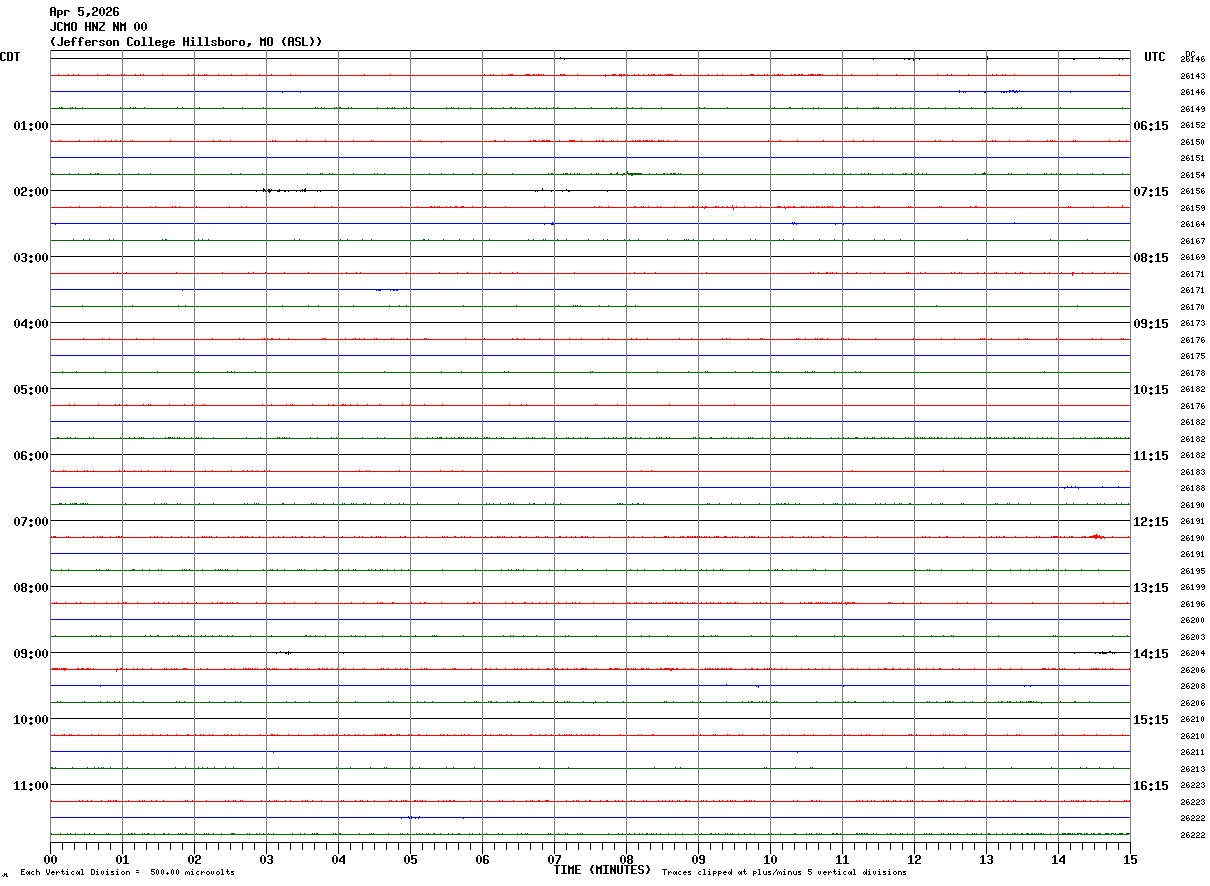Click the 11:15 UTC time label
This screenshot has height=886, width=1210.
1151,455
